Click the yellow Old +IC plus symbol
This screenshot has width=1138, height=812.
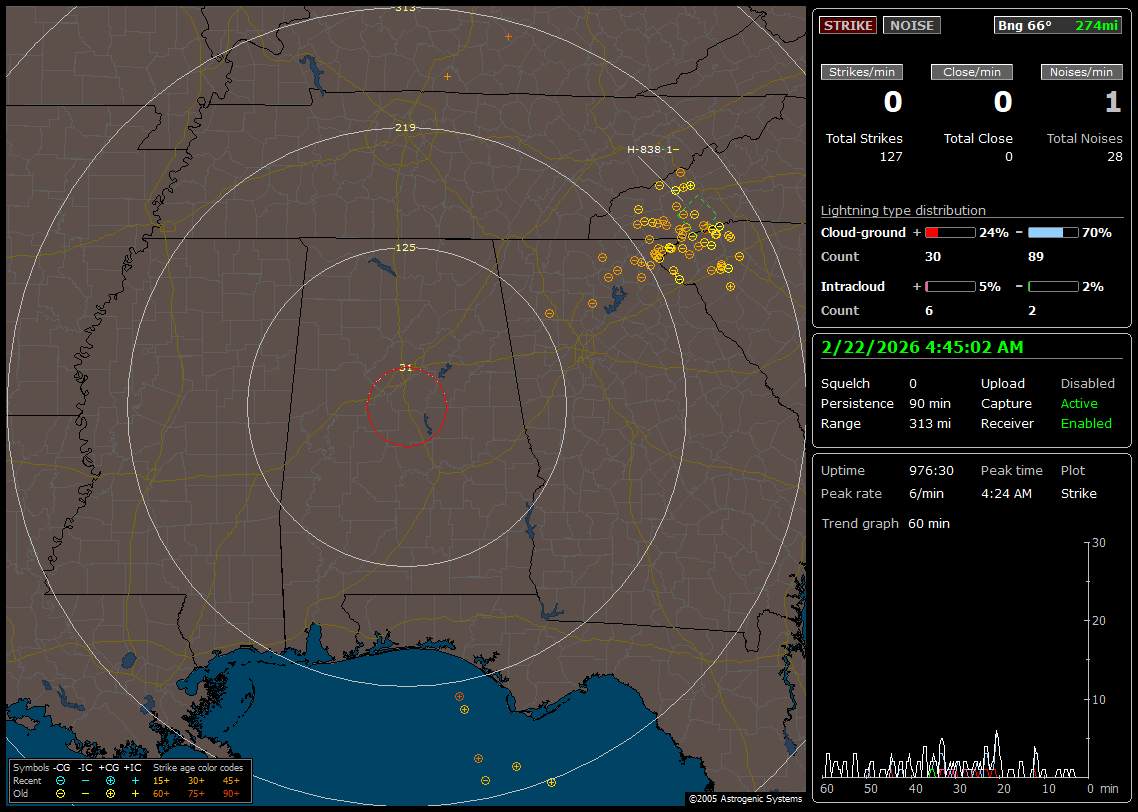tap(135, 793)
